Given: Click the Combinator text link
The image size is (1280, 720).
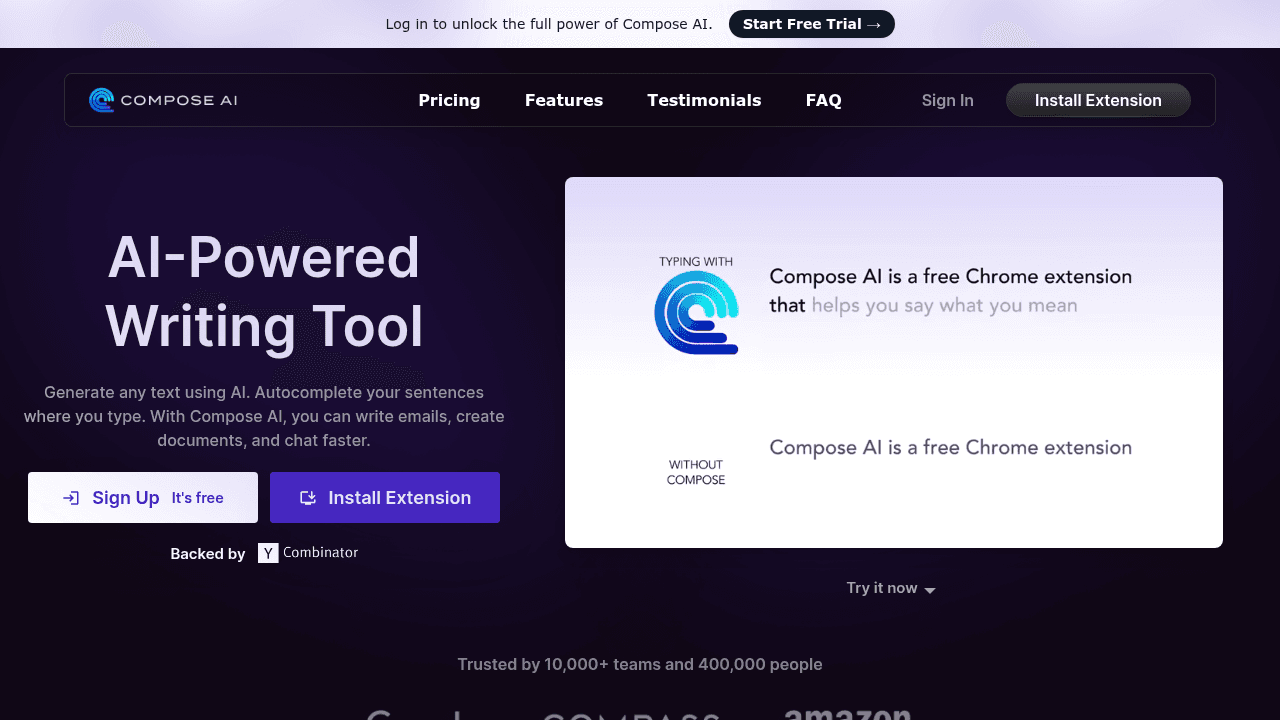Looking at the screenshot, I should pyautogui.click(x=320, y=552).
